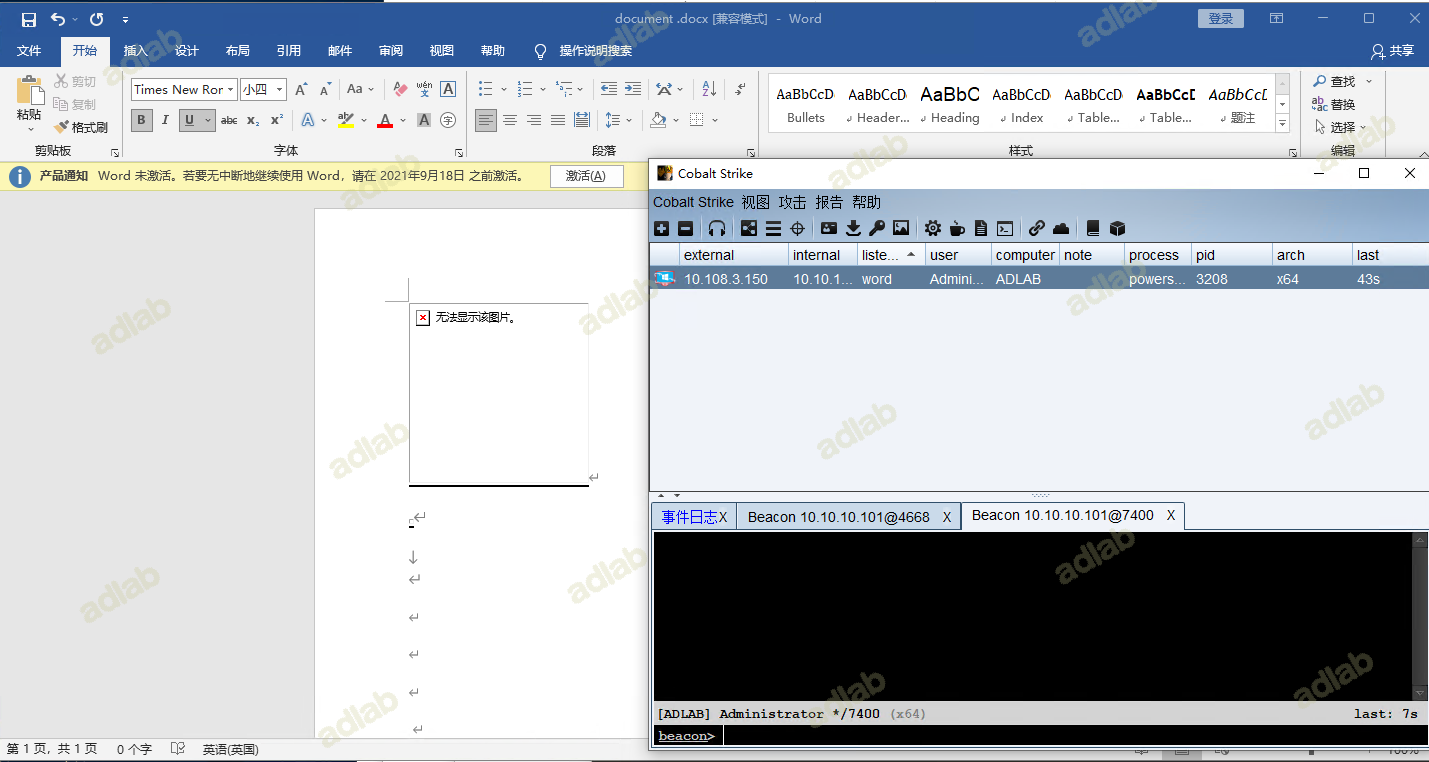The image size is (1429, 762).
Task: Toggle strikethrough formatting
Action: pos(229,120)
